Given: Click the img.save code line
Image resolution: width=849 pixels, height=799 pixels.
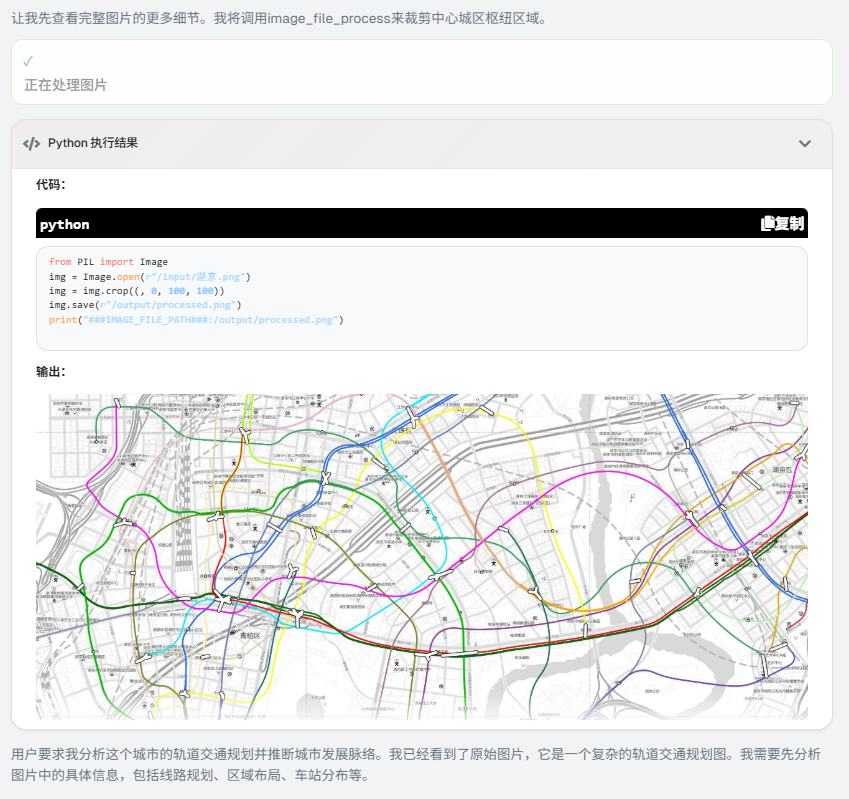Looking at the screenshot, I should point(145,305).
